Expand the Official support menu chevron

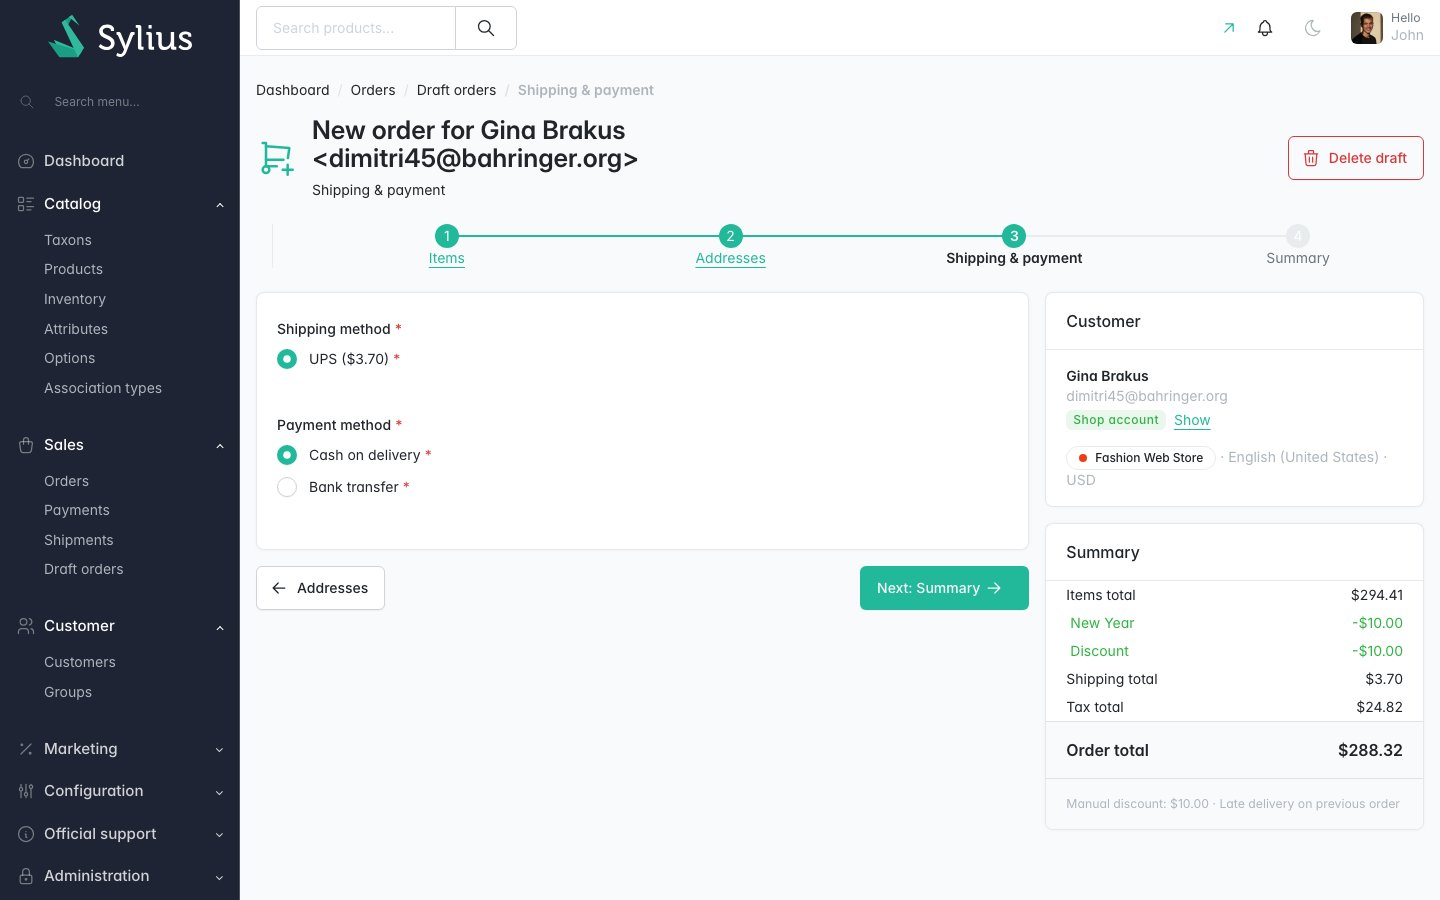[x=220, y=835]
